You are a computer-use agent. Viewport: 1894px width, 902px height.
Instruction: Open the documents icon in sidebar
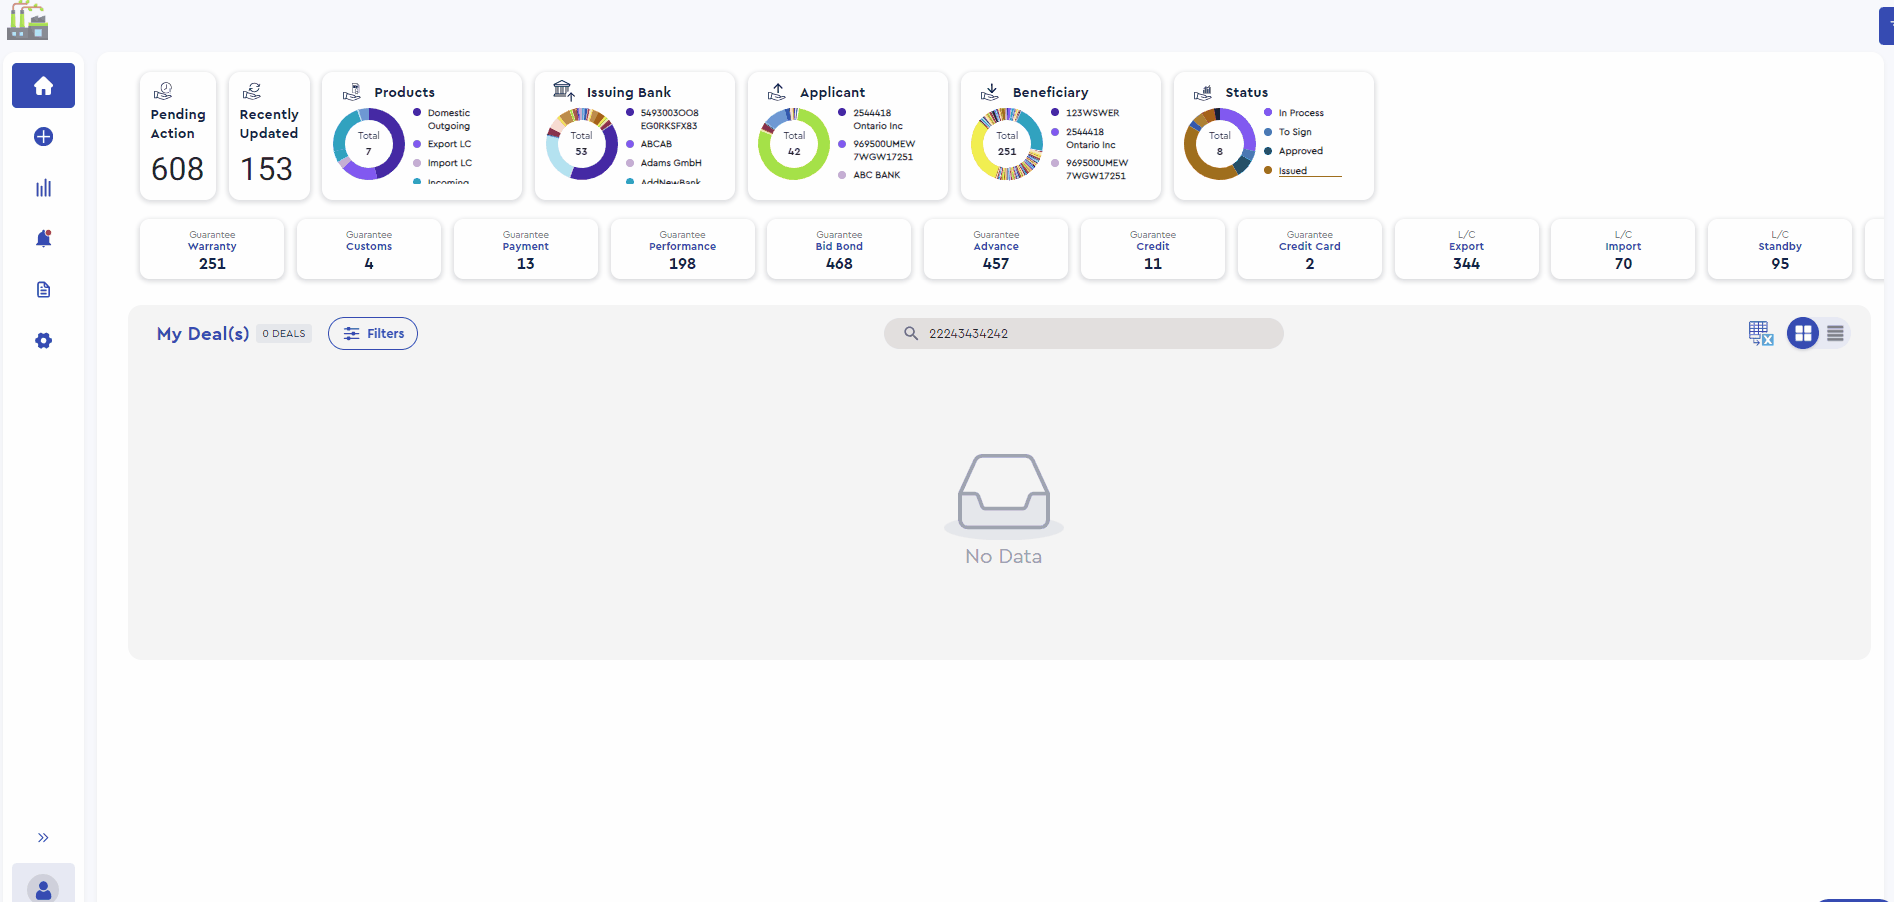click(43, 290)
